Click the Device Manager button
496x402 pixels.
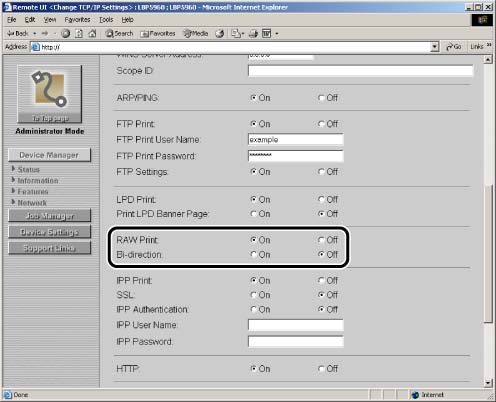point(49,155)
